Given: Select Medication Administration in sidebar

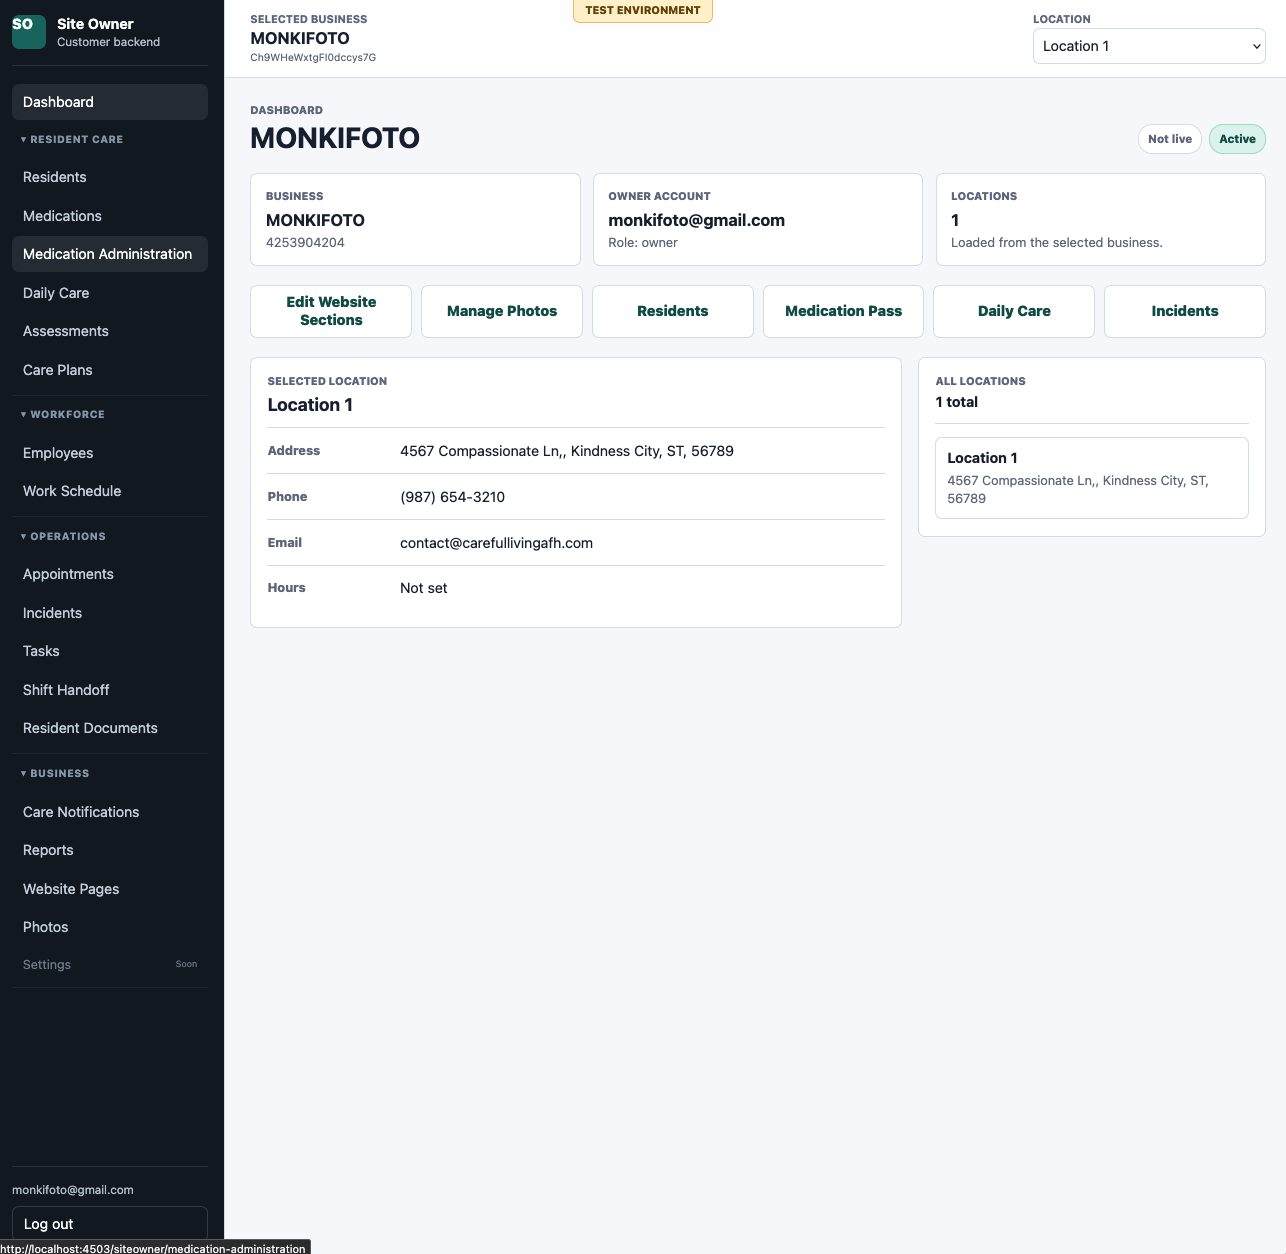Looking at the screenshot, I should click(110, 254).
